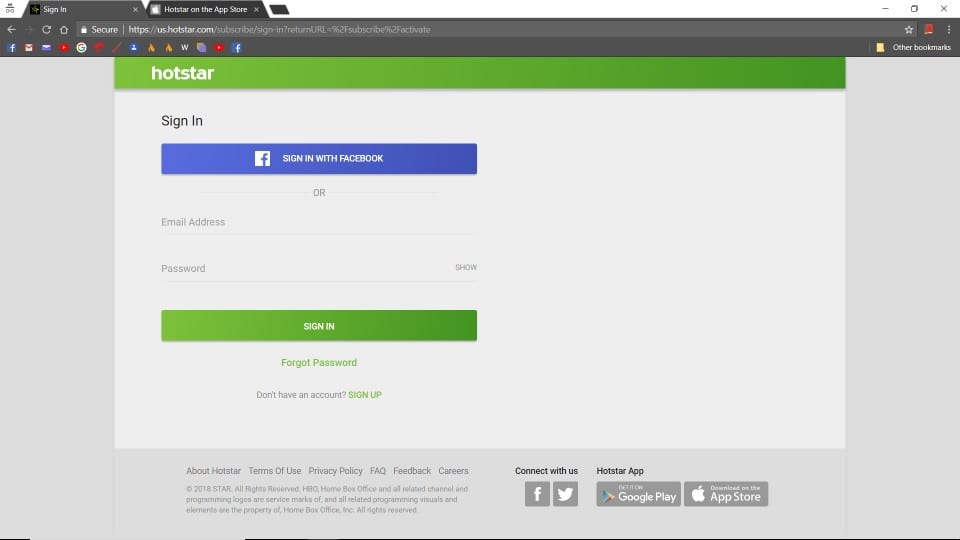The height and width of the screenshot is (540, 960).
Task: Click the SIGN UP link
Action: [x=365, y=395]
